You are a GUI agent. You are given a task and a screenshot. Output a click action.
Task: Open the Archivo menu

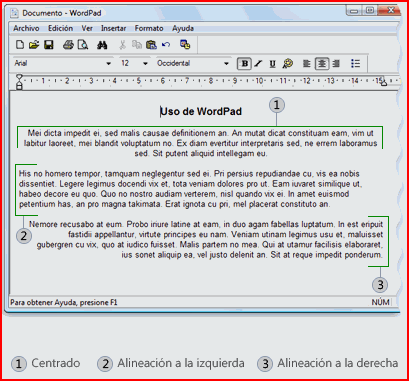26,28
